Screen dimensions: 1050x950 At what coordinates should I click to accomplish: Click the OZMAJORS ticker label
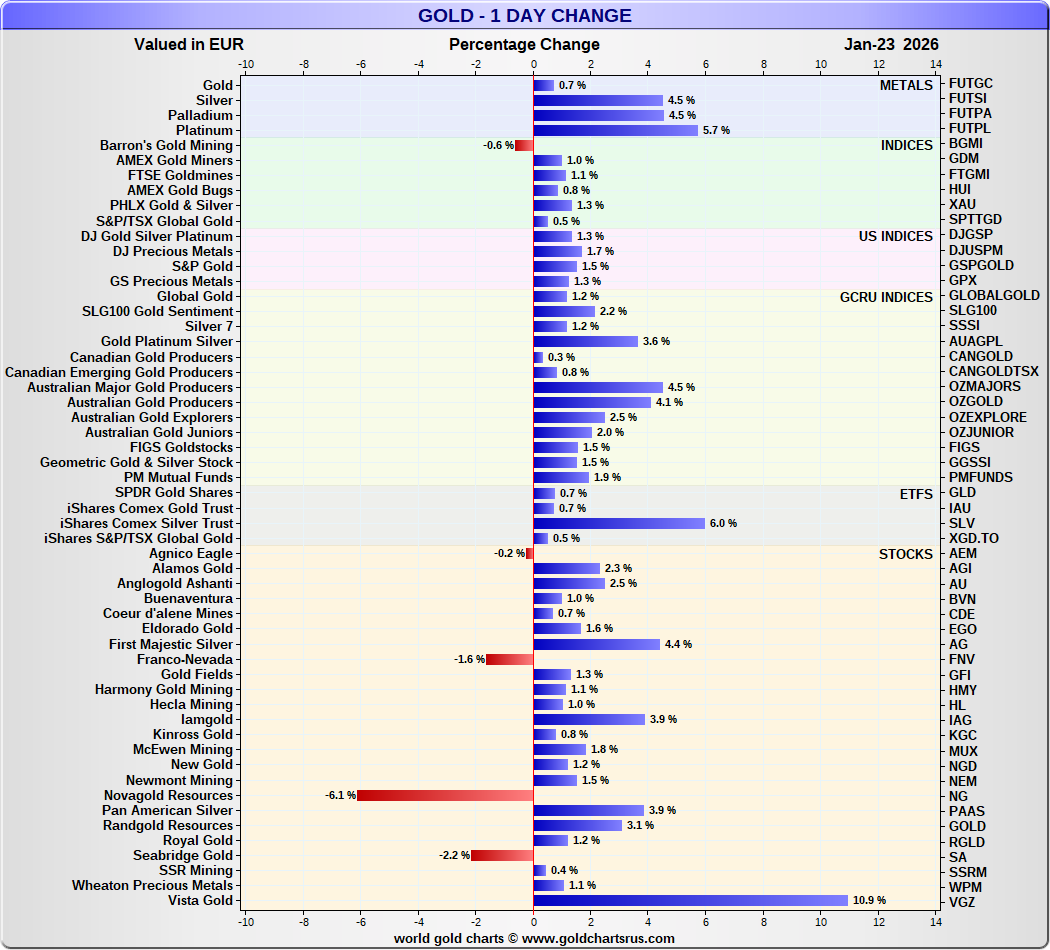[984, 387]
